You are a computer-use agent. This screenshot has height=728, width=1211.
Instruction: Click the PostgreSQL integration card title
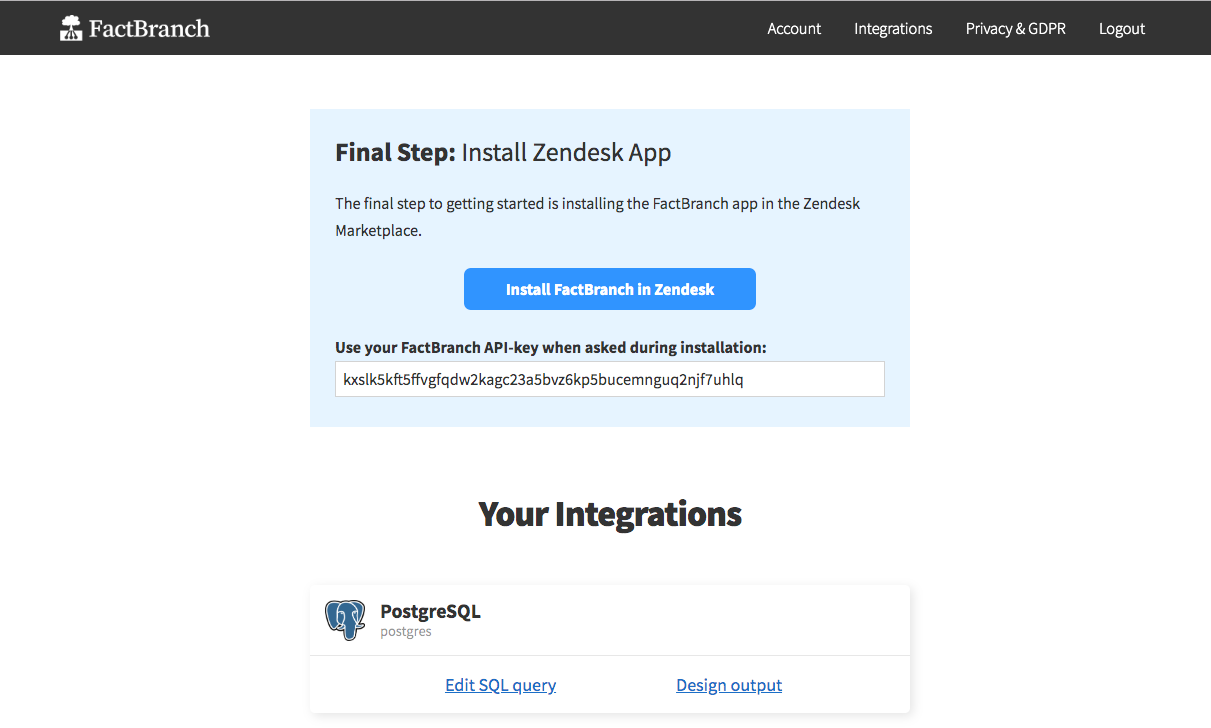click(430, 611)
